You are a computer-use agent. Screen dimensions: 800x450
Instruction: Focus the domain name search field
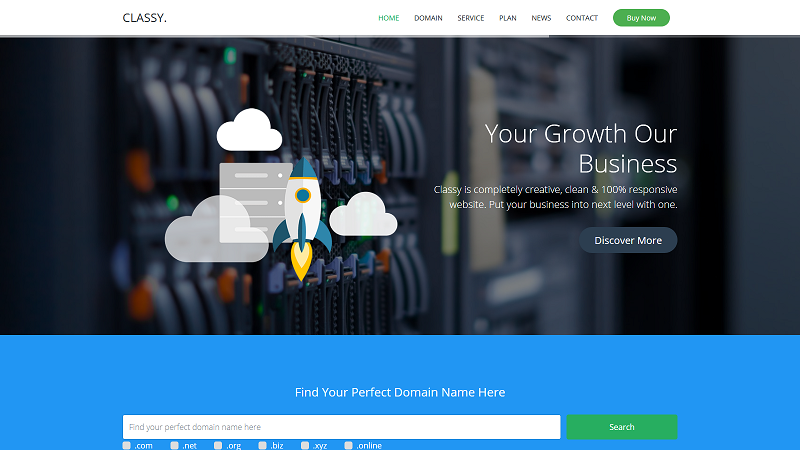[x=341, y=427]
